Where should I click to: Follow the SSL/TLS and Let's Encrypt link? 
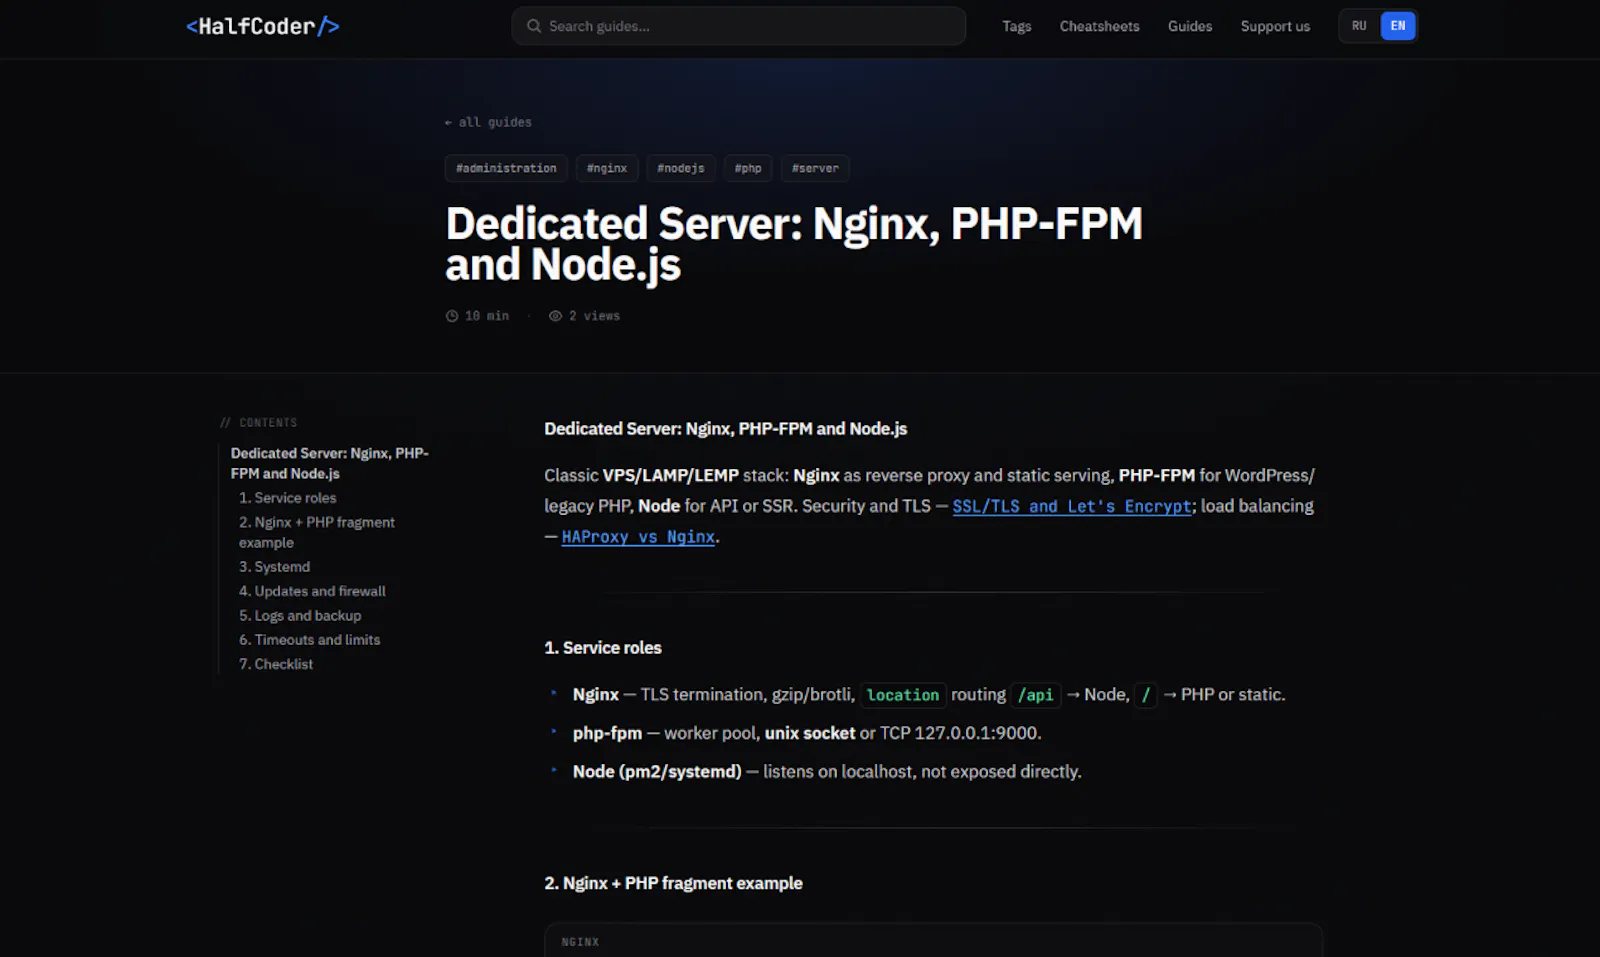point(1072,506)
